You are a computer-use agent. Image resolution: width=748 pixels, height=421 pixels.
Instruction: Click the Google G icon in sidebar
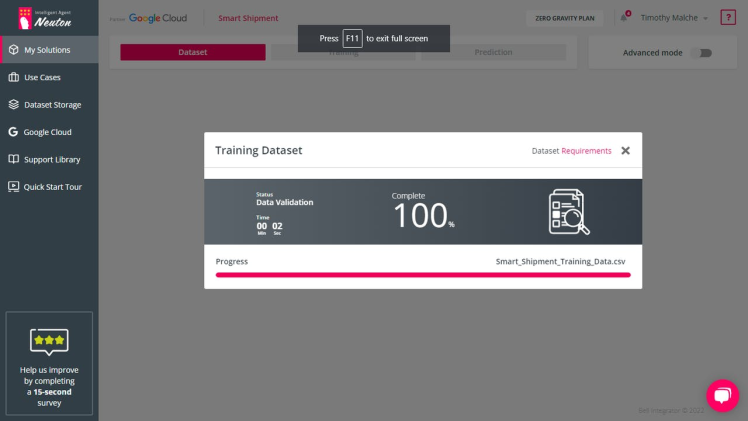click(13, 132)
